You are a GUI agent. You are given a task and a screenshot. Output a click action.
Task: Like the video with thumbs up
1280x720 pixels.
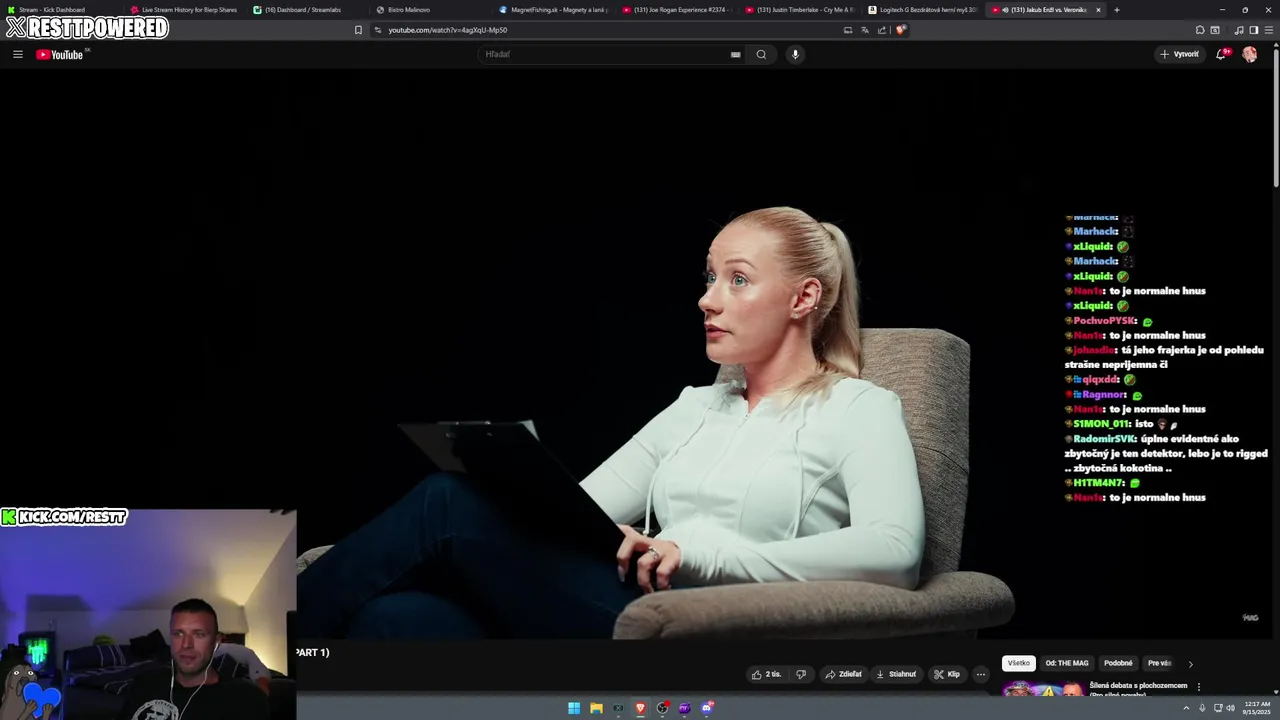[x=767, y=674]
